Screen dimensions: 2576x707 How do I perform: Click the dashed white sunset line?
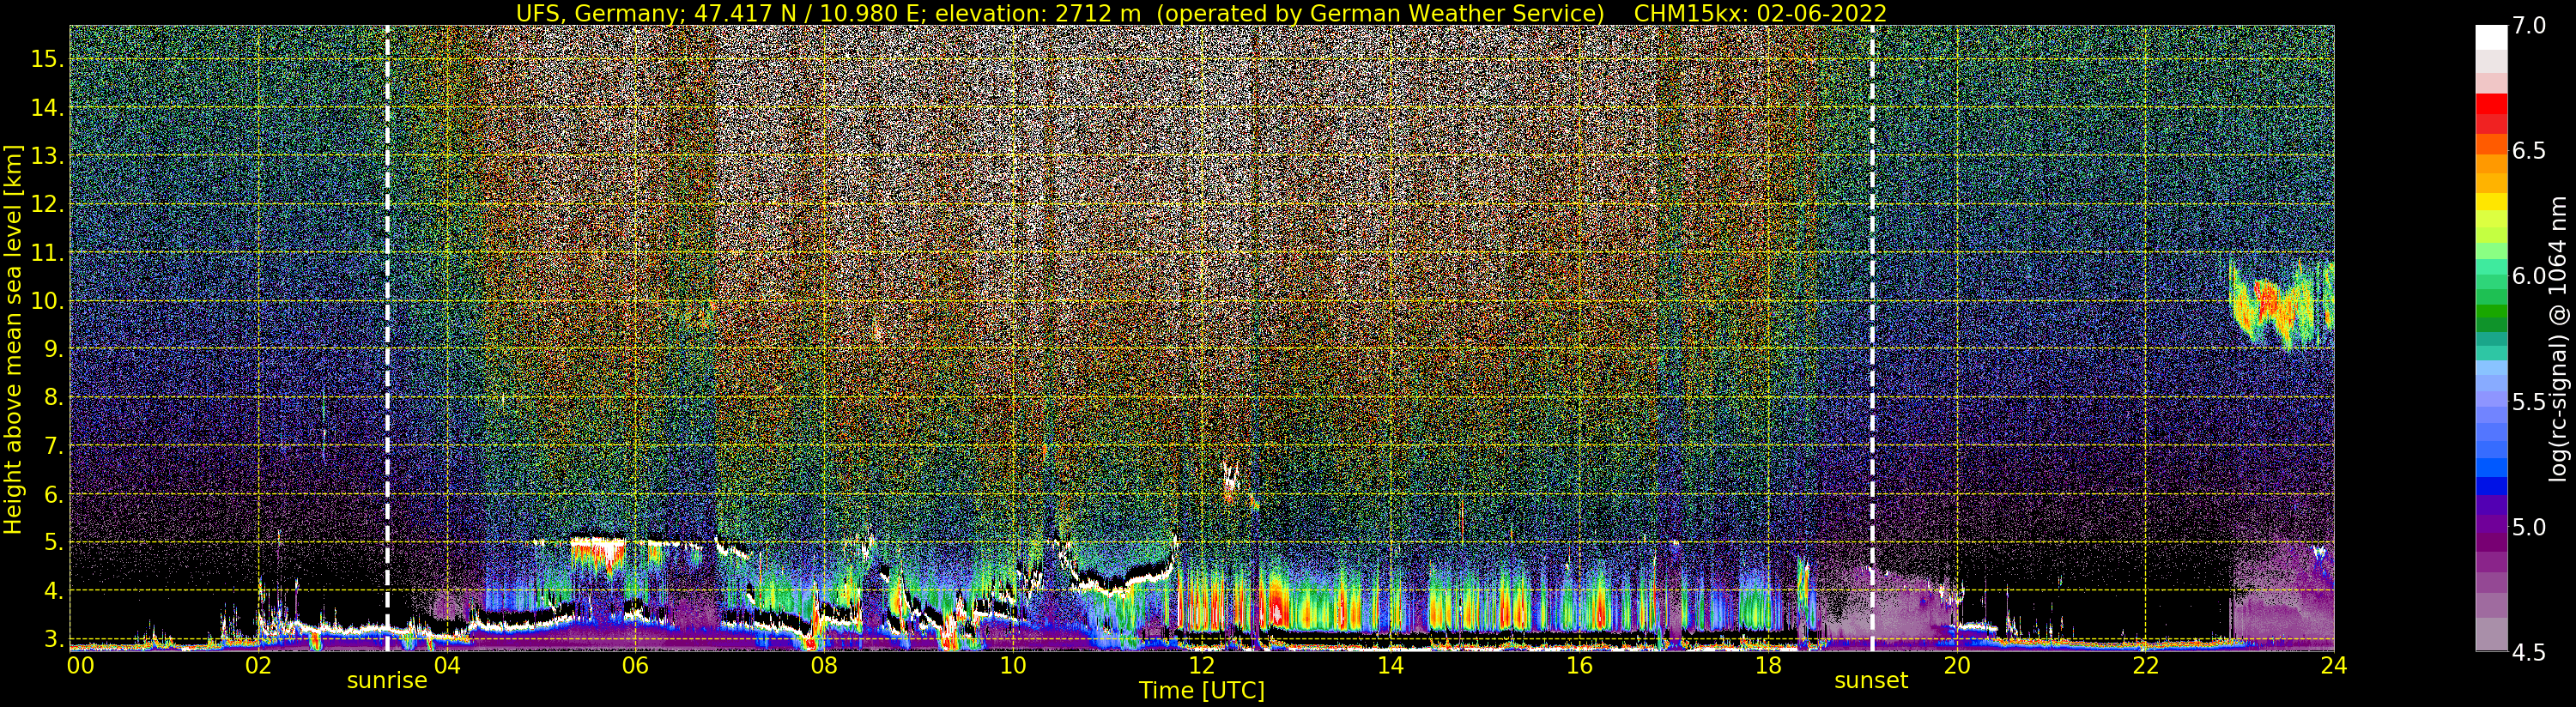click(1872, 338)
